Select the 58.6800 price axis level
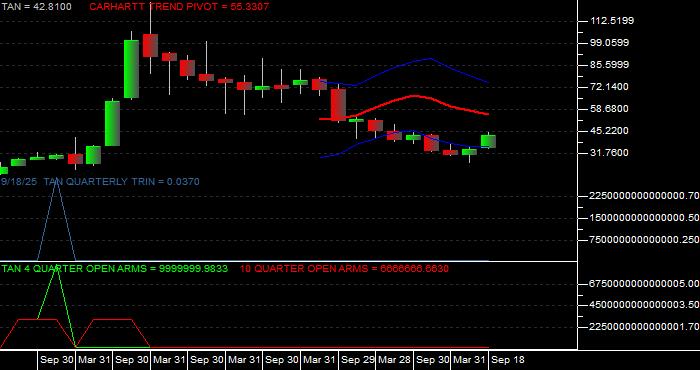 pos(609,108)
